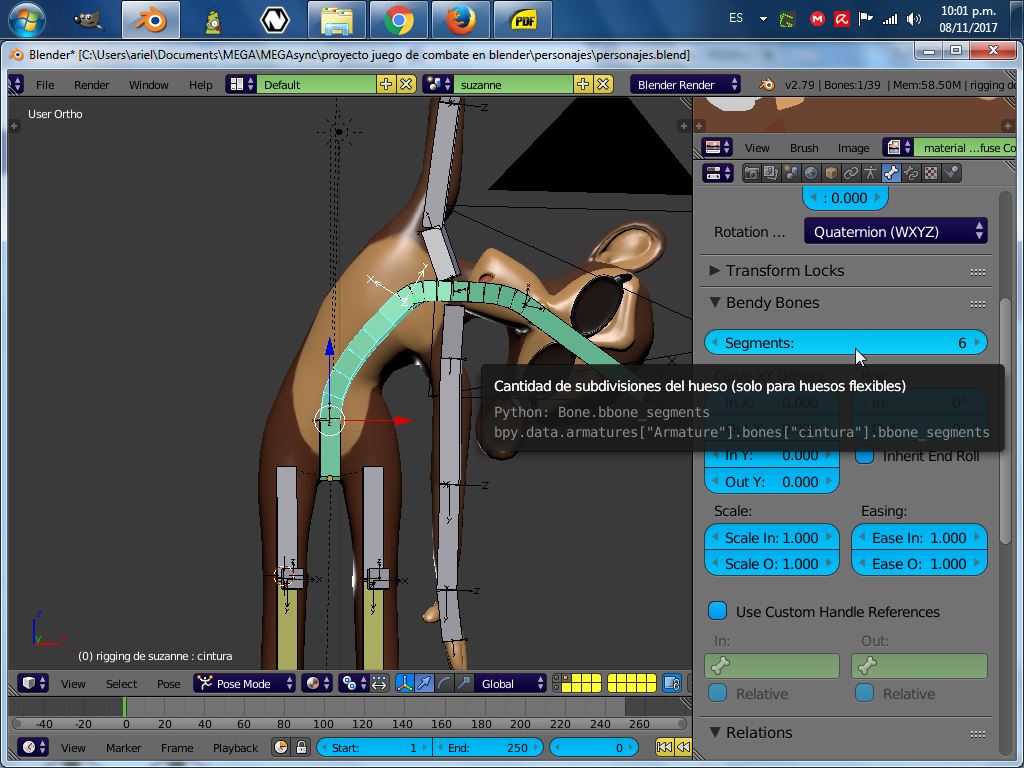
Task: Add a new scene next to suzanne
Action: point(583,84)
